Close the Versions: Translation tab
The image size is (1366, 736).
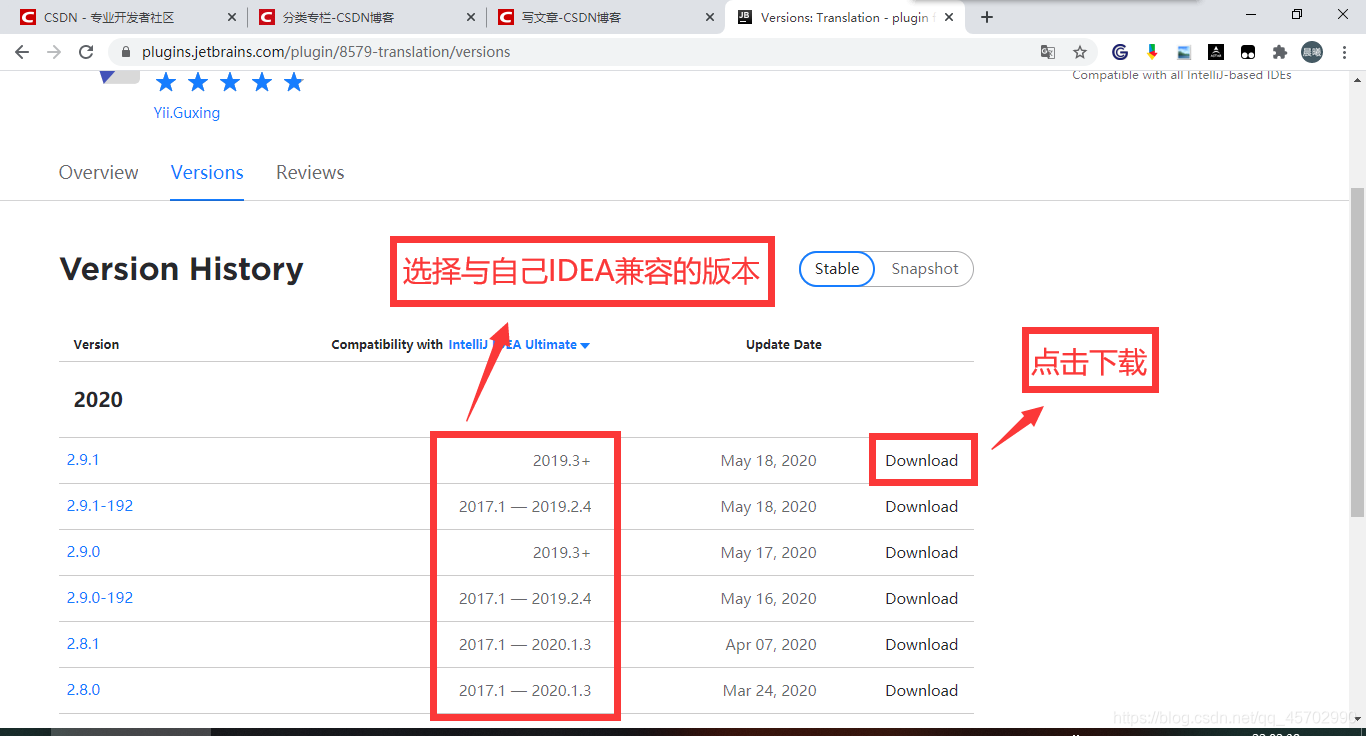click(x=949, y=17)
